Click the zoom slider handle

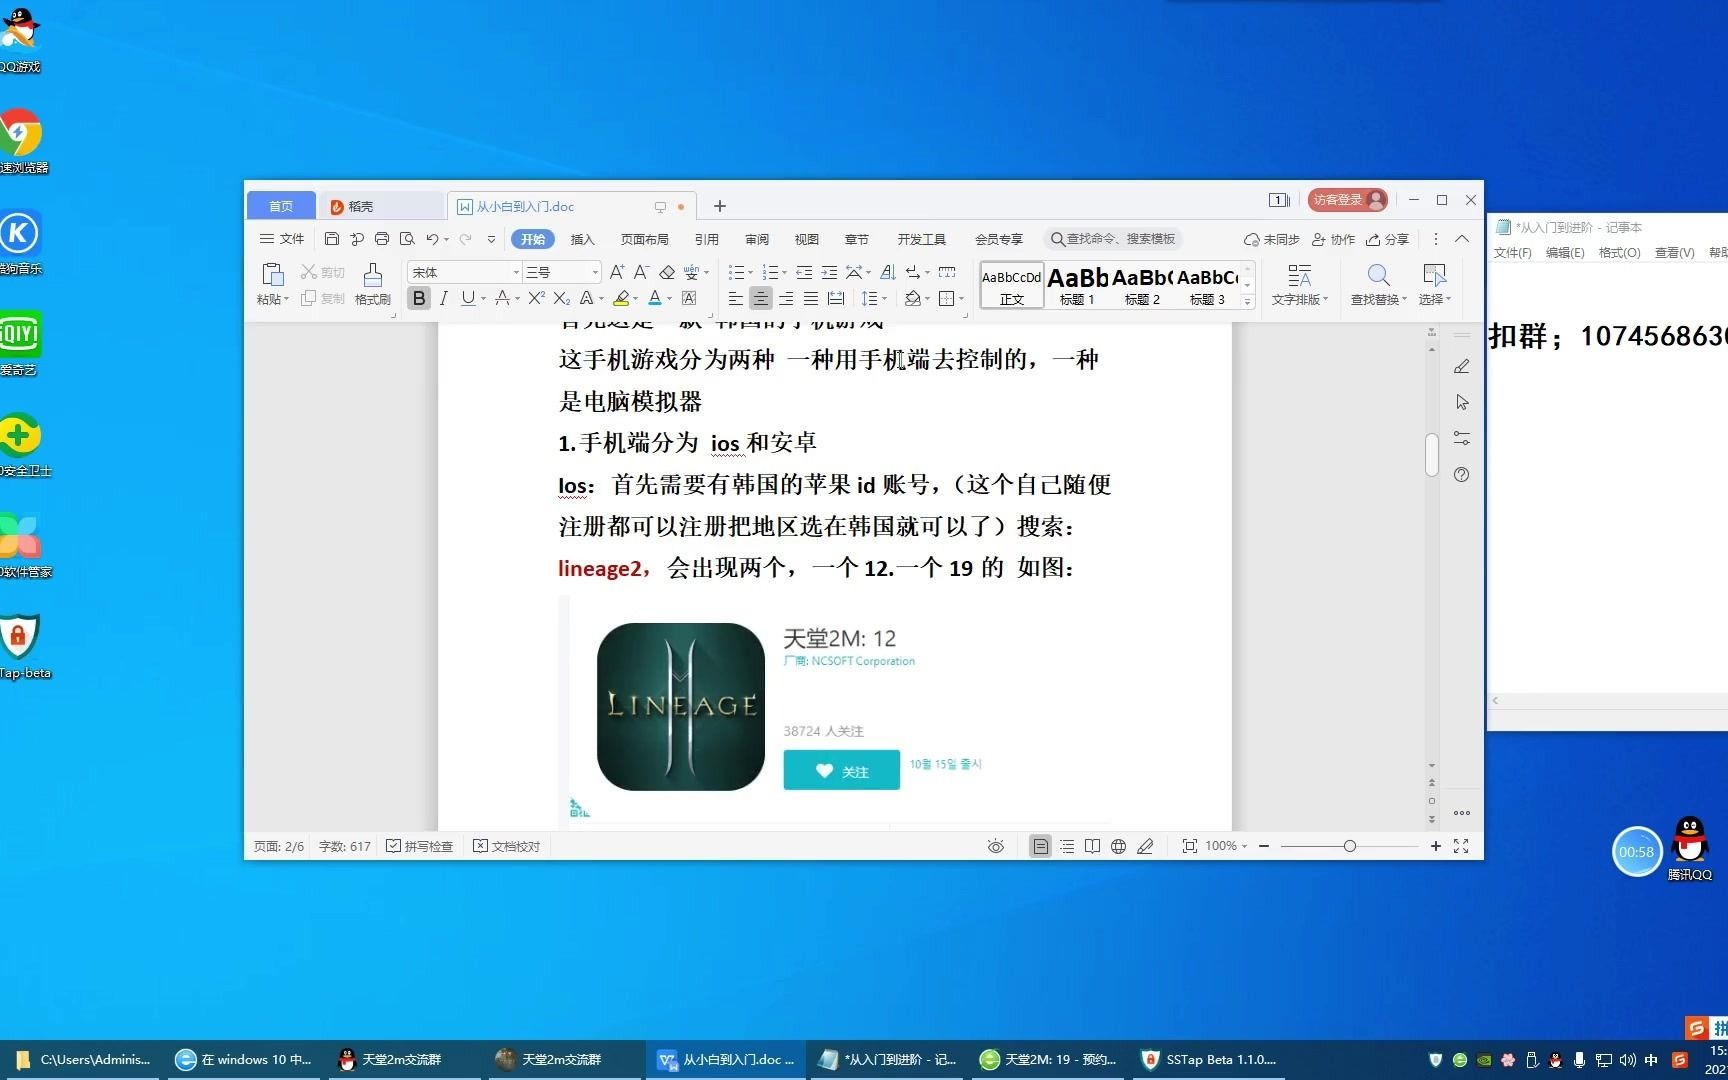pyautogui.click(x=1350, y=846)
